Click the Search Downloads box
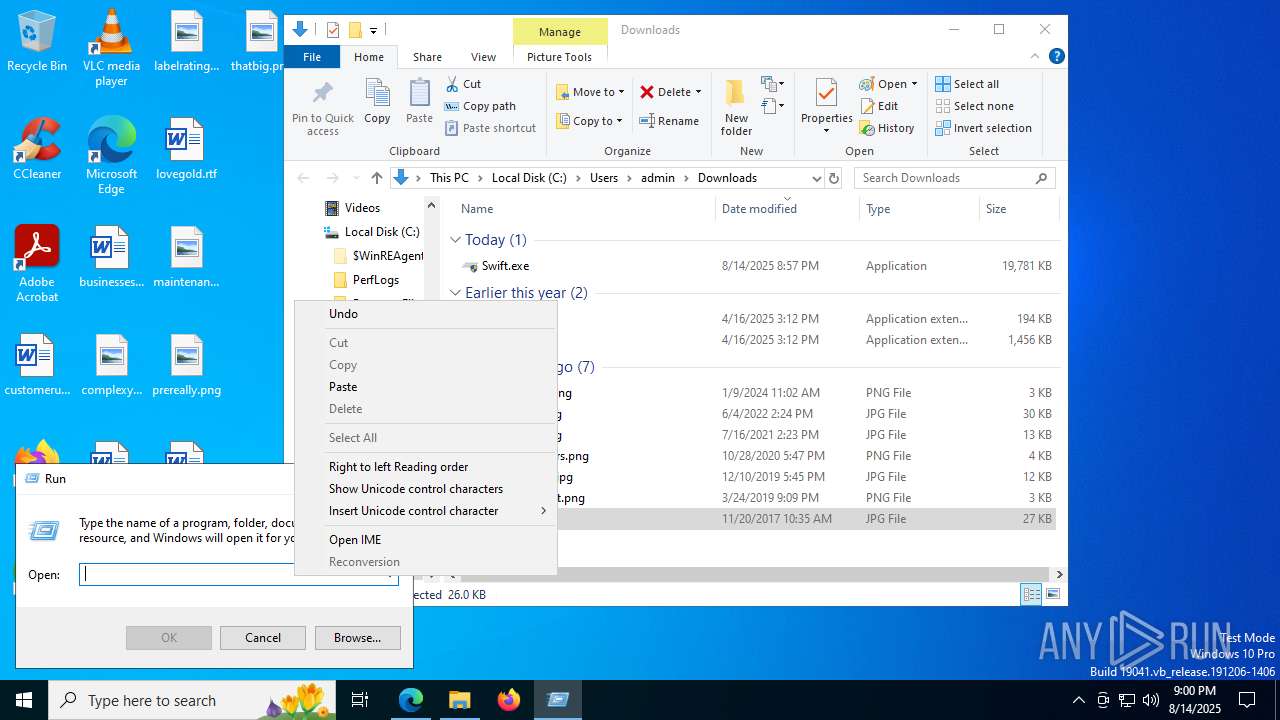The width and height of the screenshot is (1280, 720). pyautogui.click(x=954, y=178)
